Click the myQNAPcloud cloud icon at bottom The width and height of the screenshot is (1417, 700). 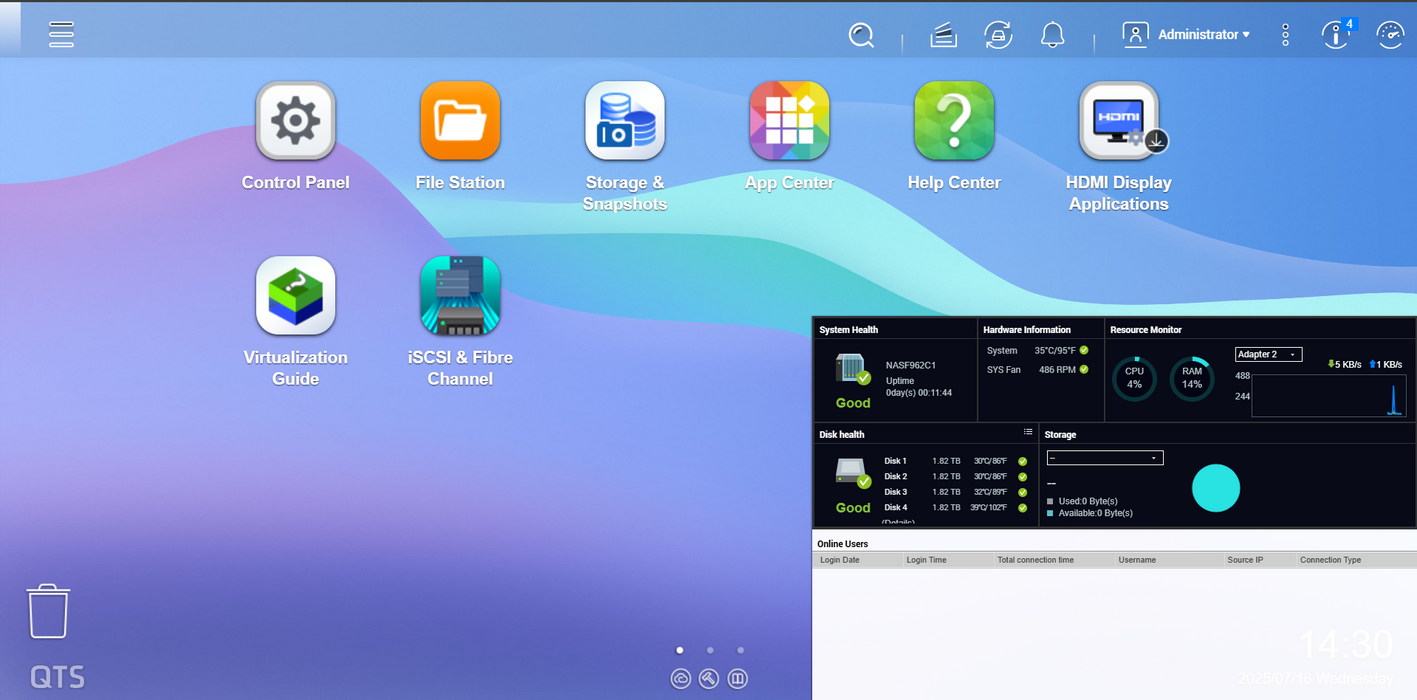tap(681, 679)
